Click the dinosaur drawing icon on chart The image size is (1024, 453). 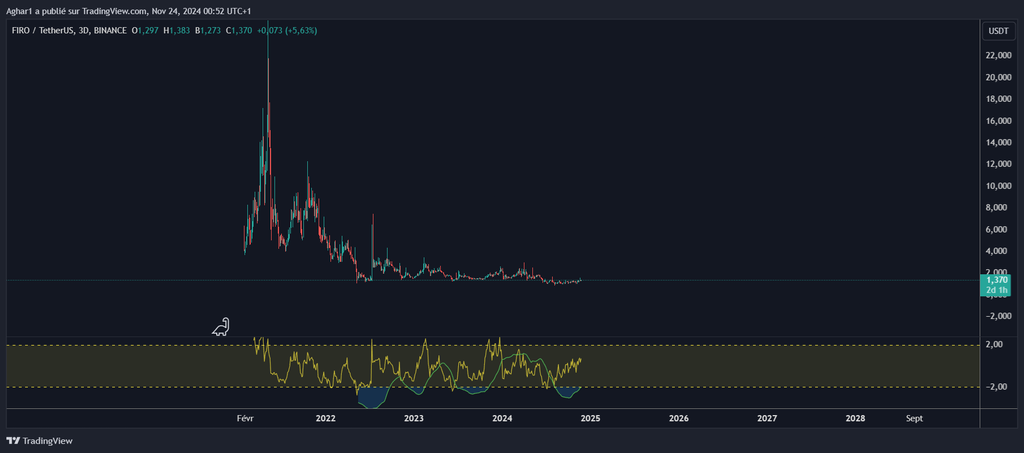[x=221, y=326]
